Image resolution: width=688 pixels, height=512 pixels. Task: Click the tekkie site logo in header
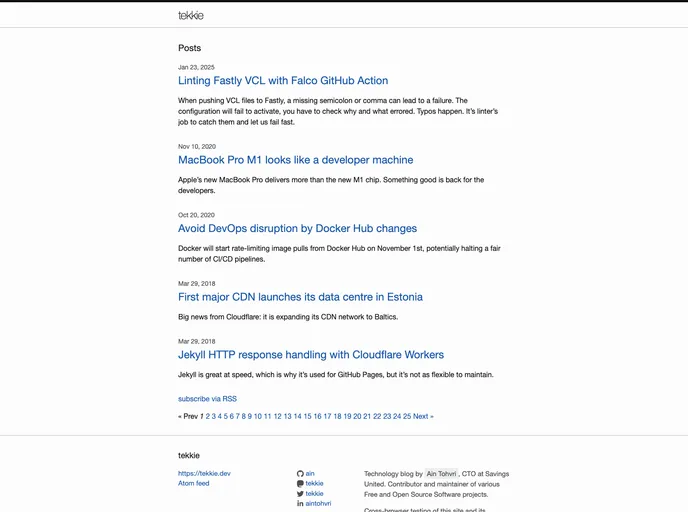(191, 15)
